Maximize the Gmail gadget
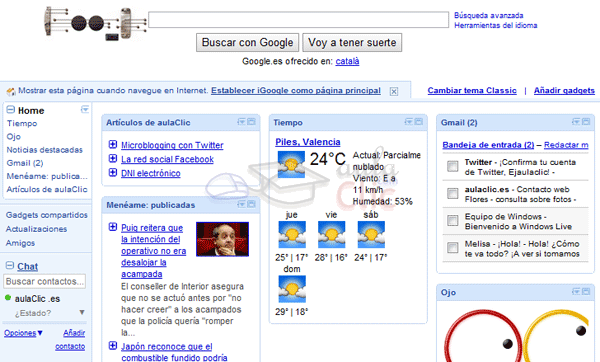The height and width of the screenshot is (362, 600). (586, 122)
